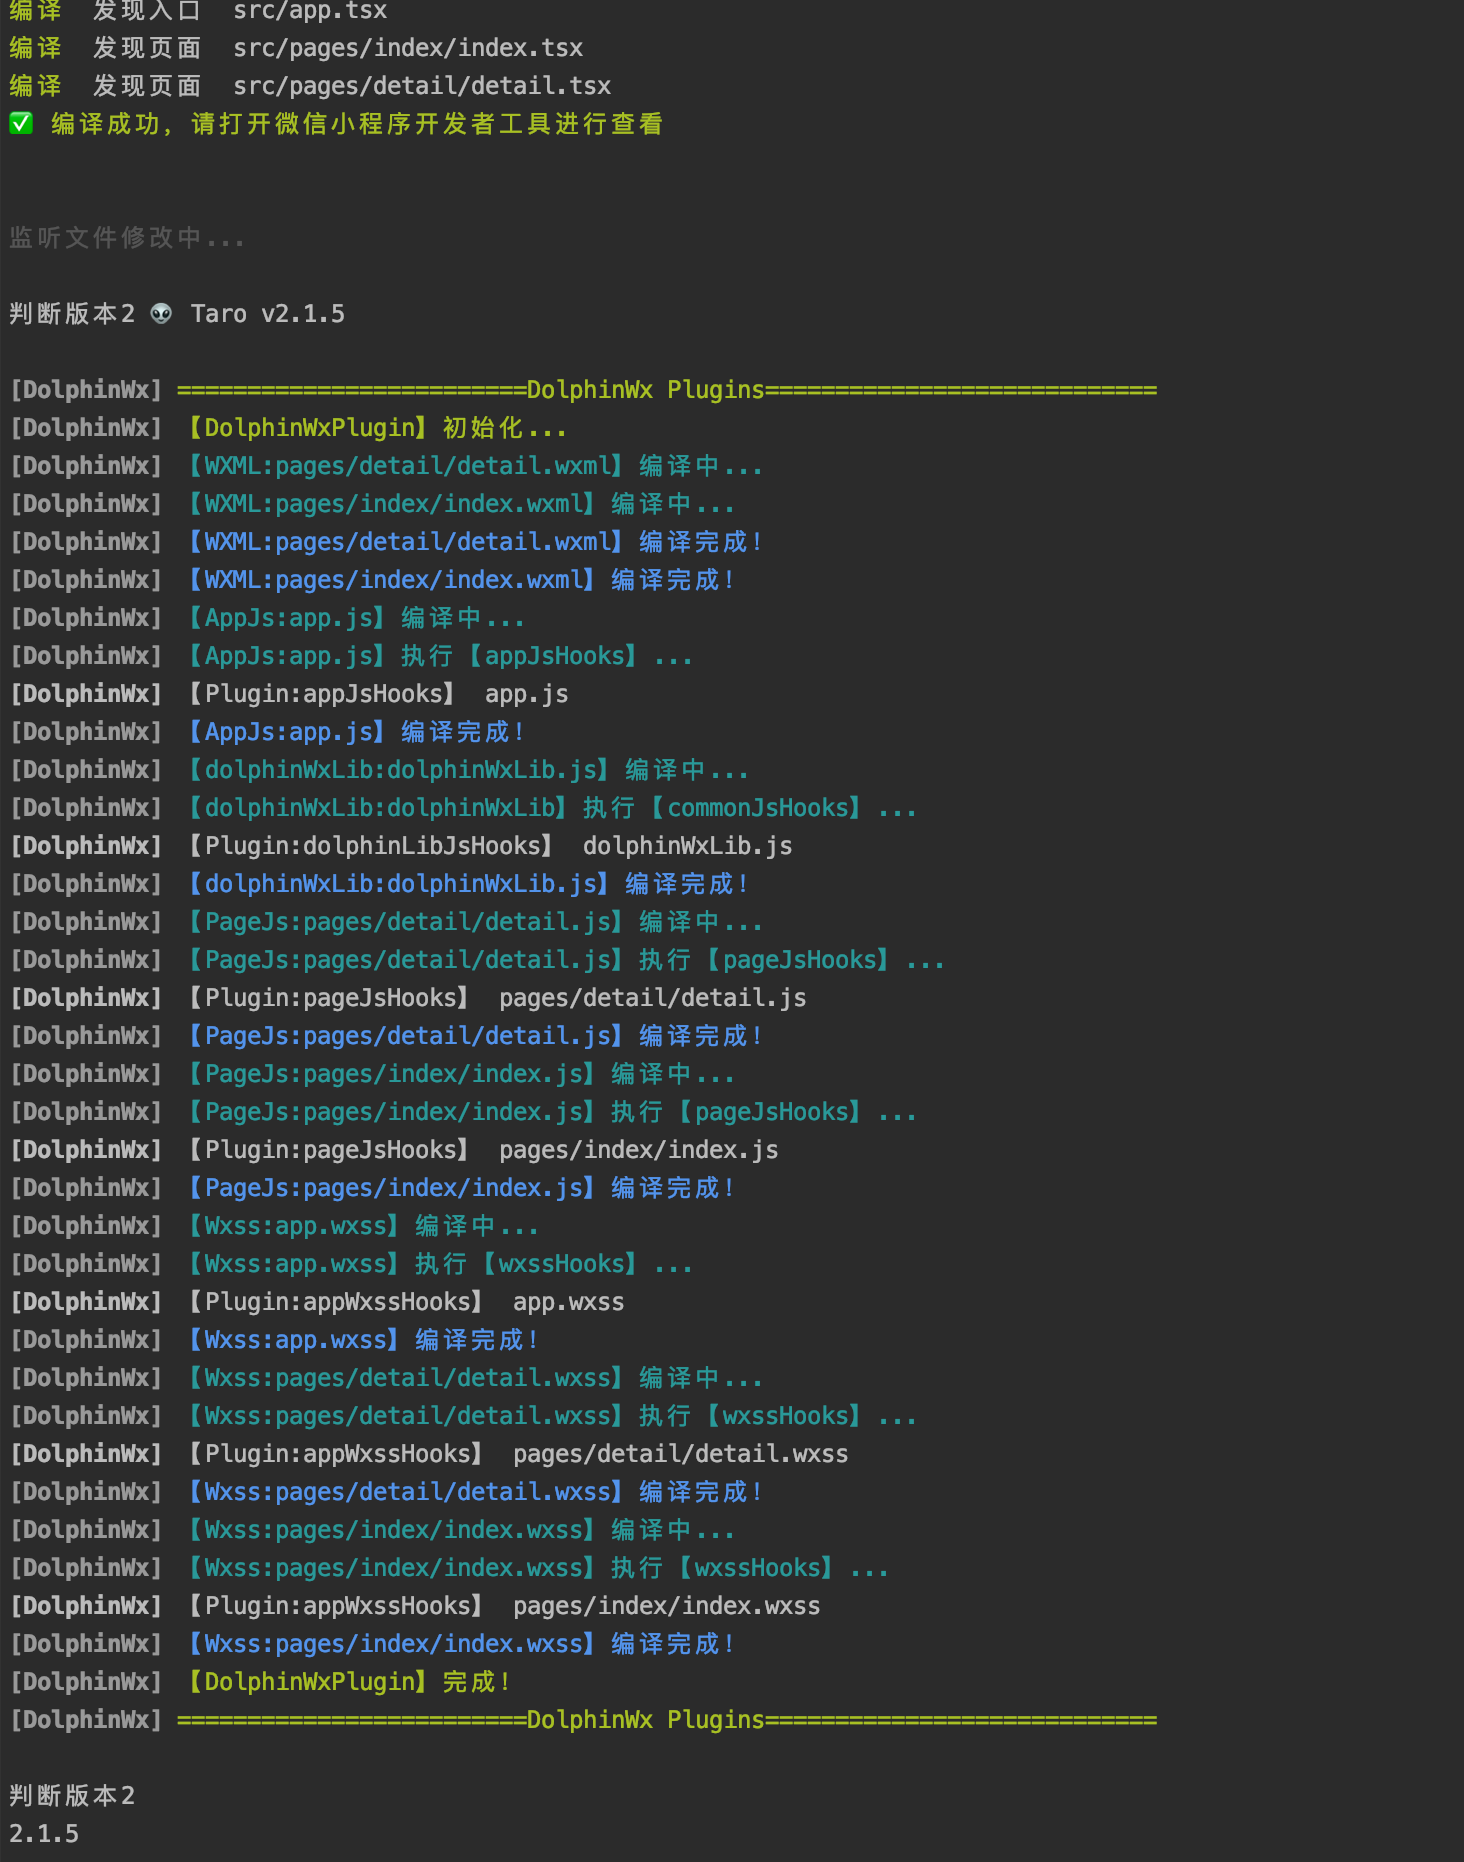The height and width of the screenshot is (1862, 1464).
Task: Click Wxss pages/index/index.wxss 编译中 line
Action: tap(373, 1530)
